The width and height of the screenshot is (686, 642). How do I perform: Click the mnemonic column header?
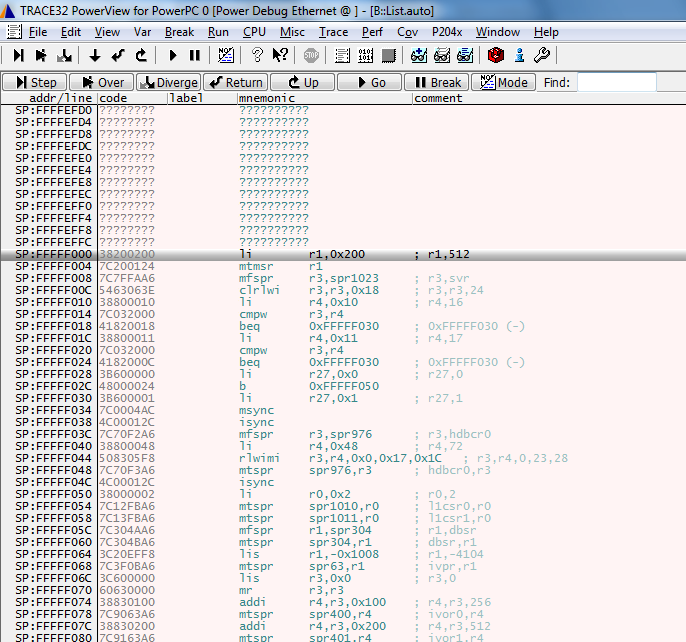tap(267, 98)
